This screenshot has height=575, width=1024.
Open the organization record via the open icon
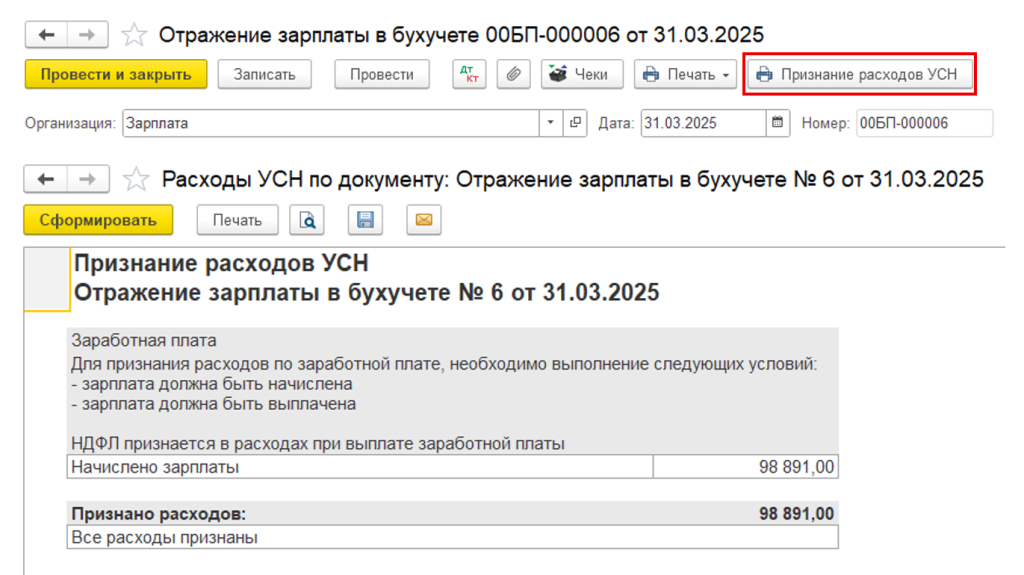(x=575, y=123)
